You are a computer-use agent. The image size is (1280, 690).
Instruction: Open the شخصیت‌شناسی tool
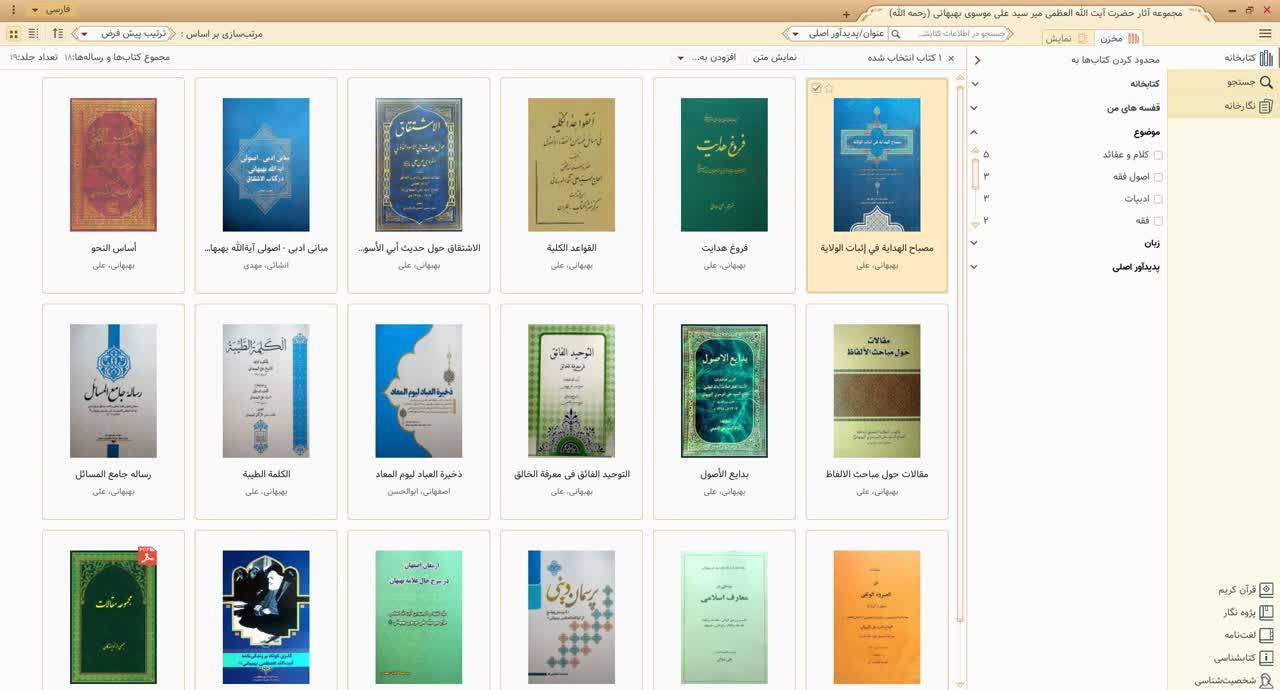pos(1234,680)
